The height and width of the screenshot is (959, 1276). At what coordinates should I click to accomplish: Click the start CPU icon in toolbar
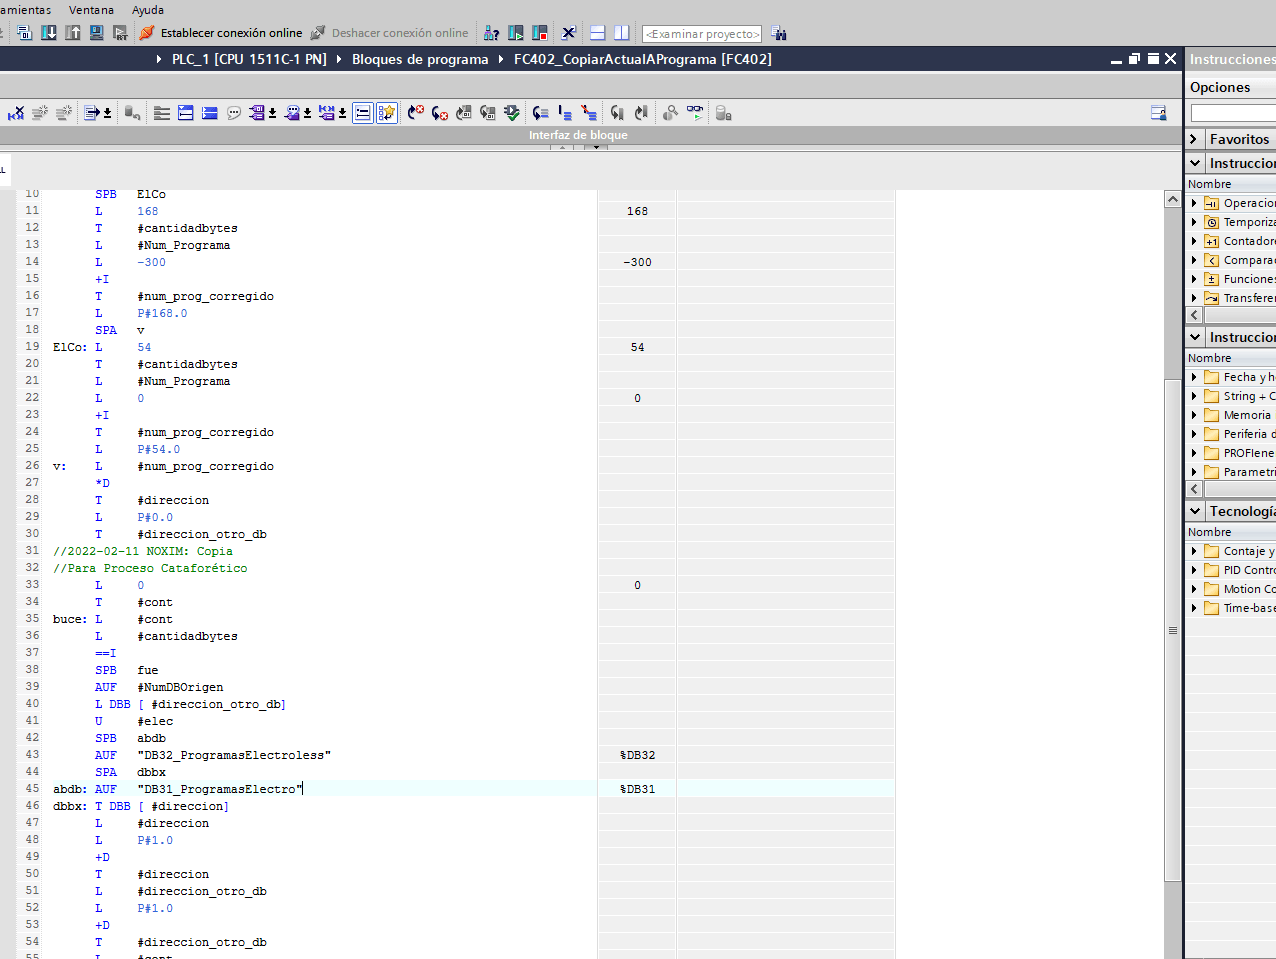coord(516,33)
